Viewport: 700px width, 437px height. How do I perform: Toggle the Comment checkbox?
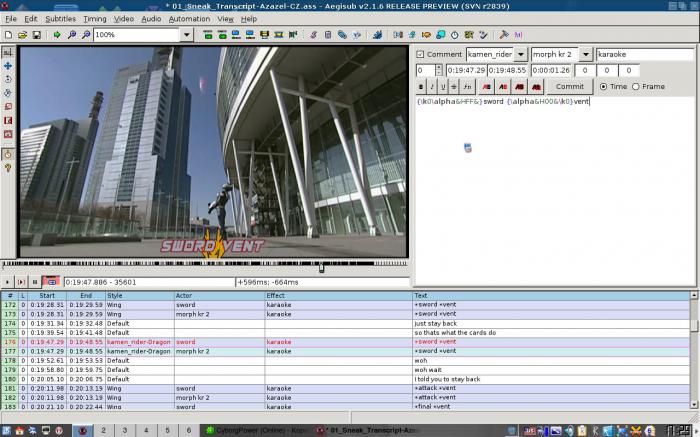point(420,54)
